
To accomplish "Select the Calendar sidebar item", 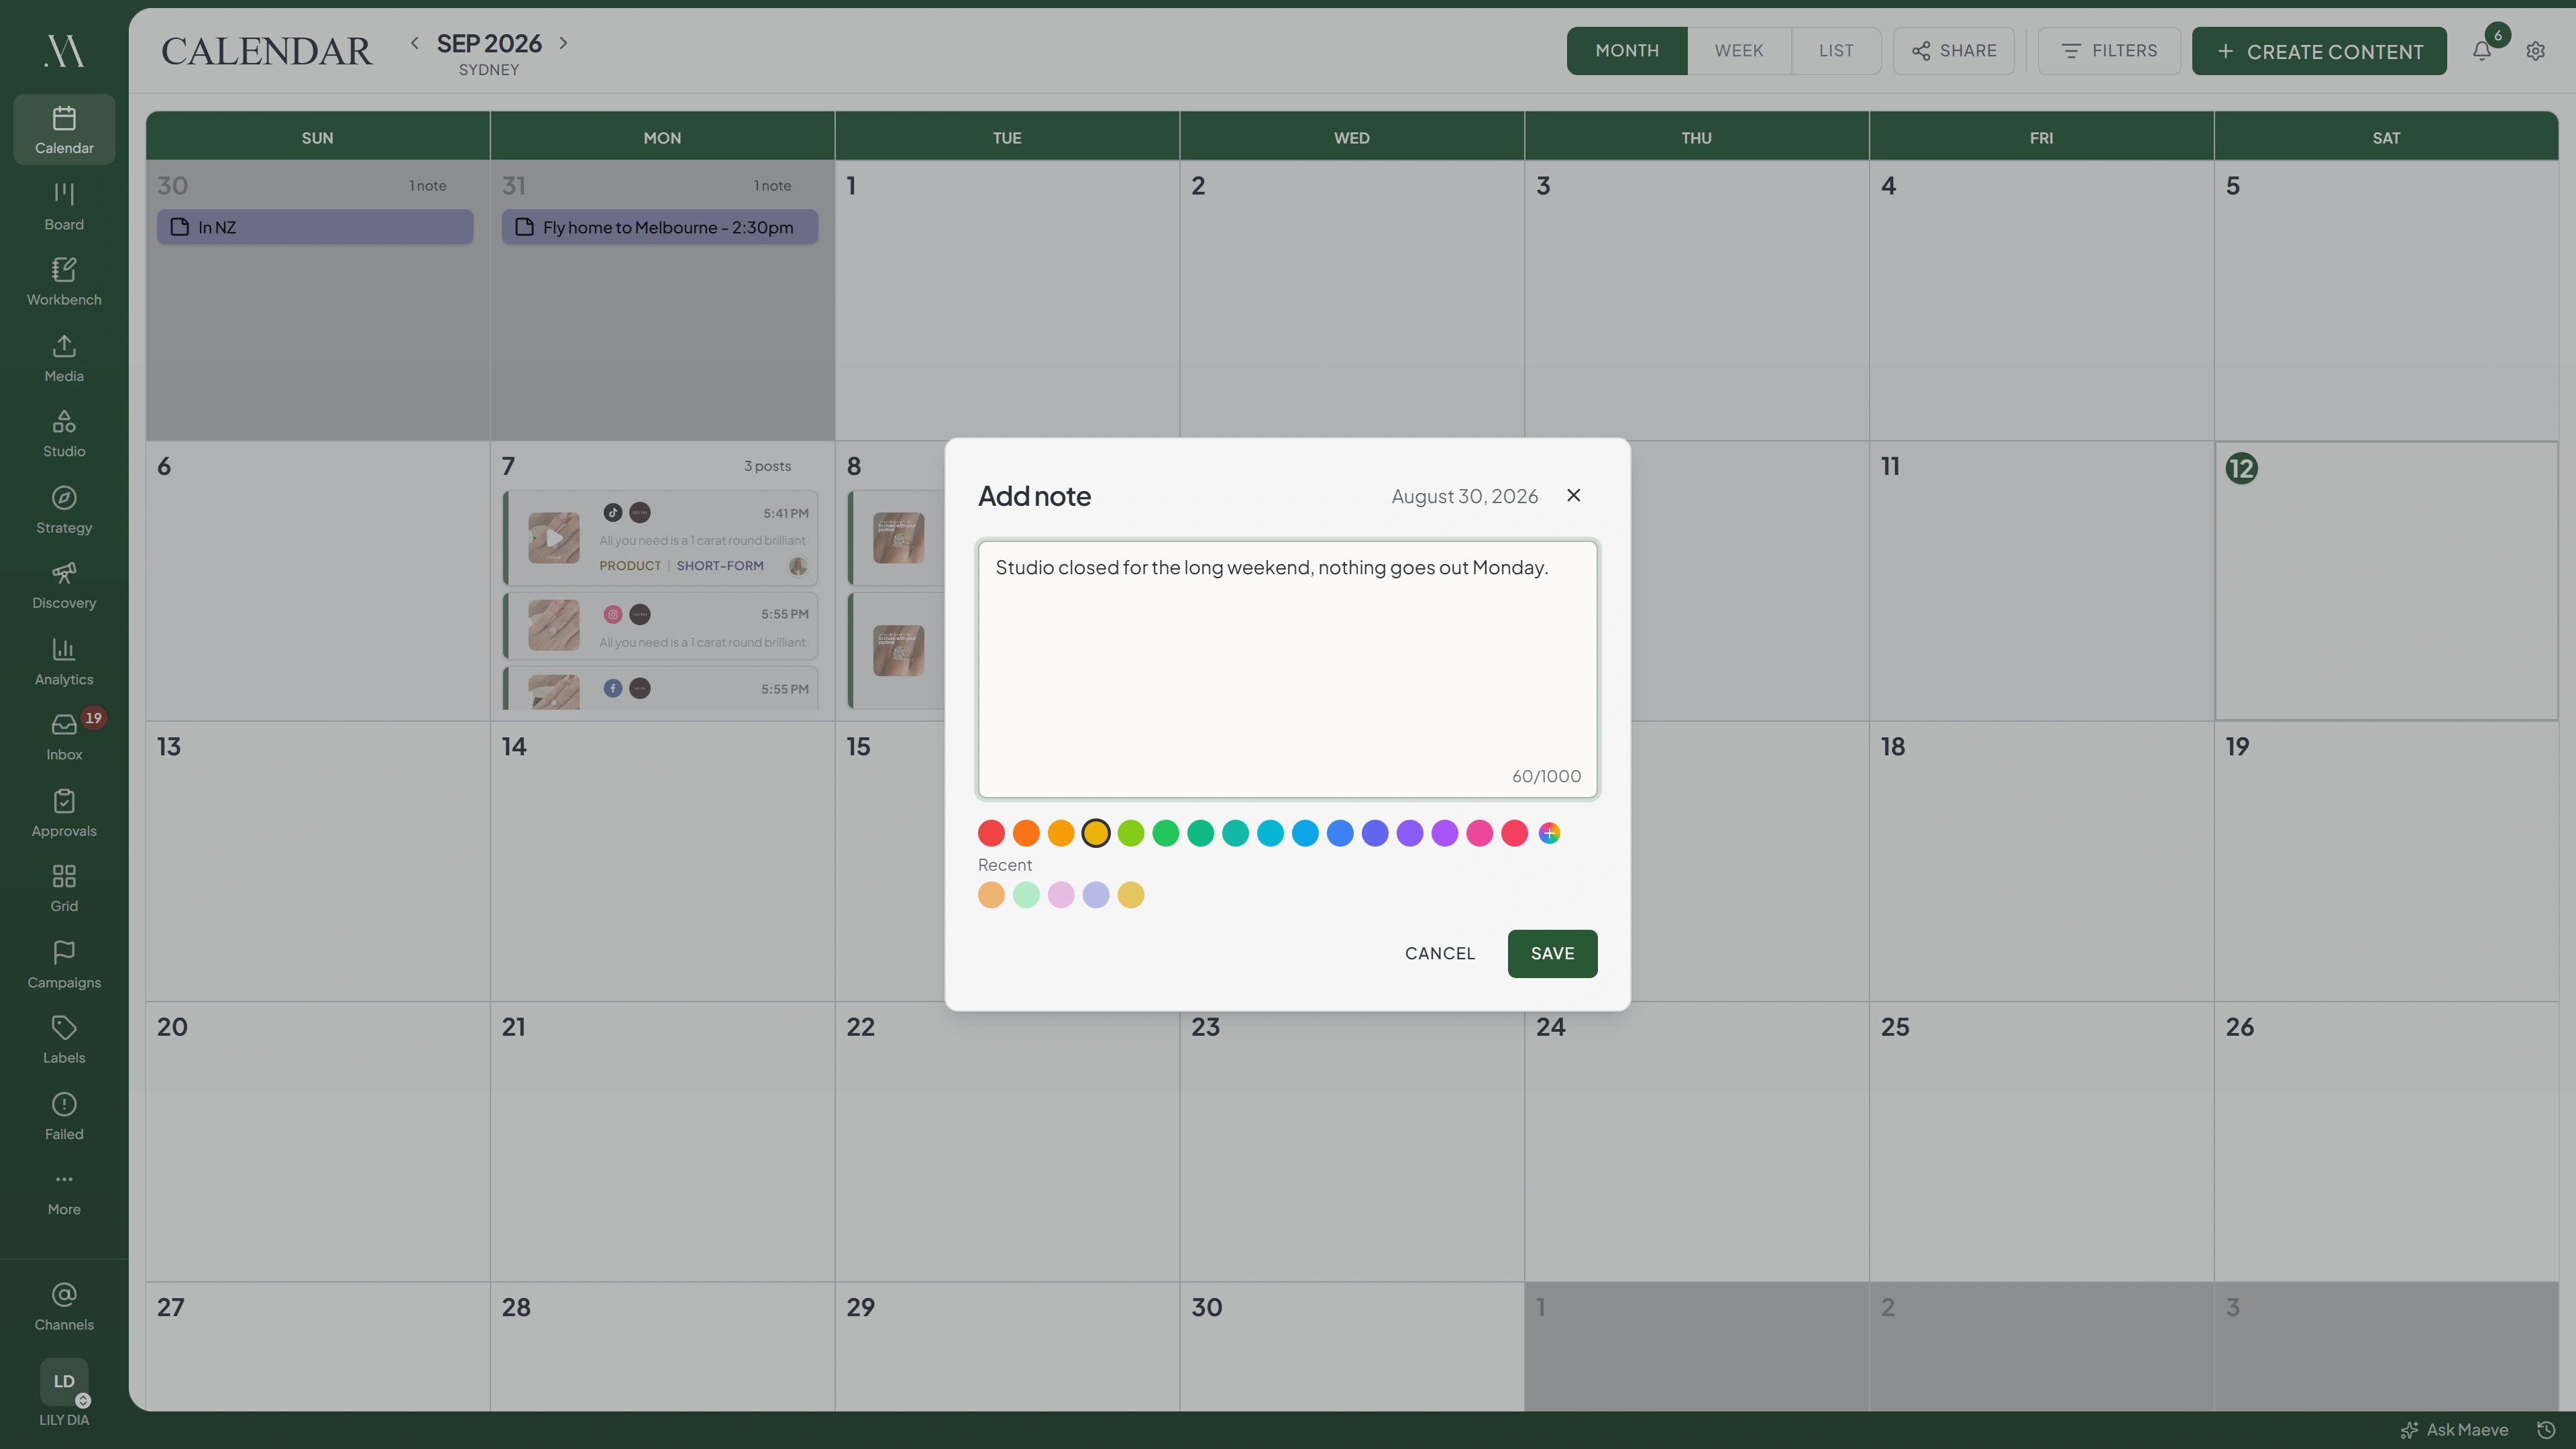I will pyautogui.click(x=64, y=130).
